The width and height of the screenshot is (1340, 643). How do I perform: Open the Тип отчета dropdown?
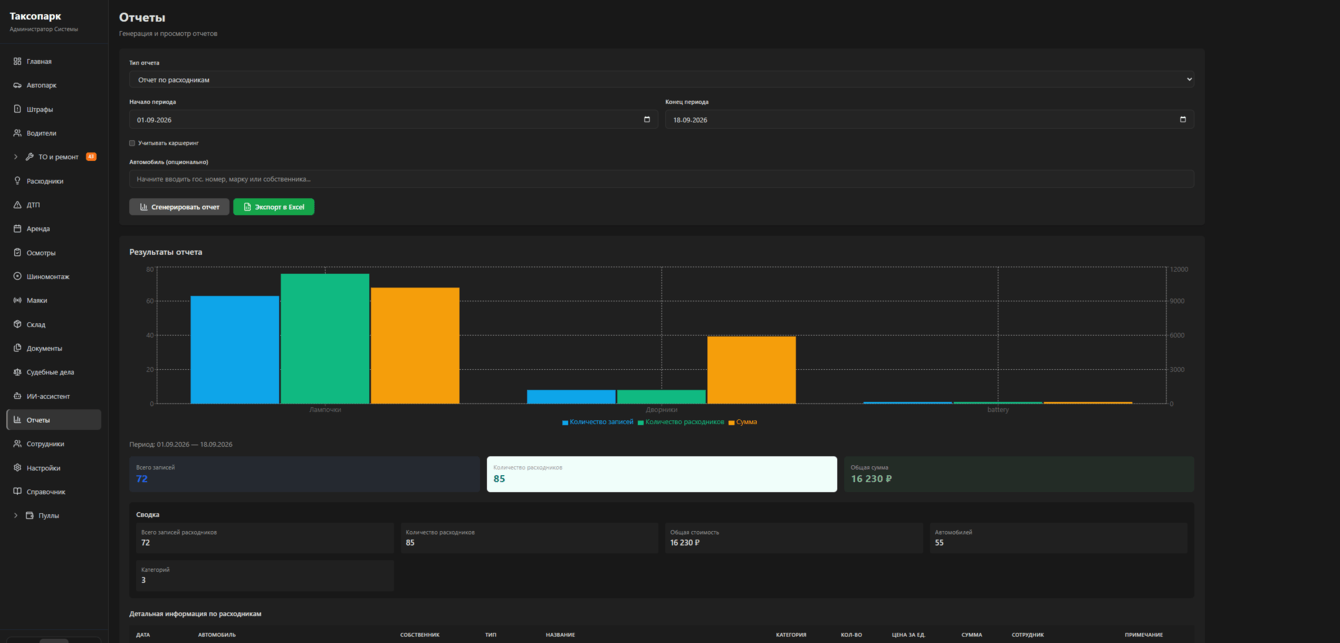pyautogui.click(x=661, y=79)
